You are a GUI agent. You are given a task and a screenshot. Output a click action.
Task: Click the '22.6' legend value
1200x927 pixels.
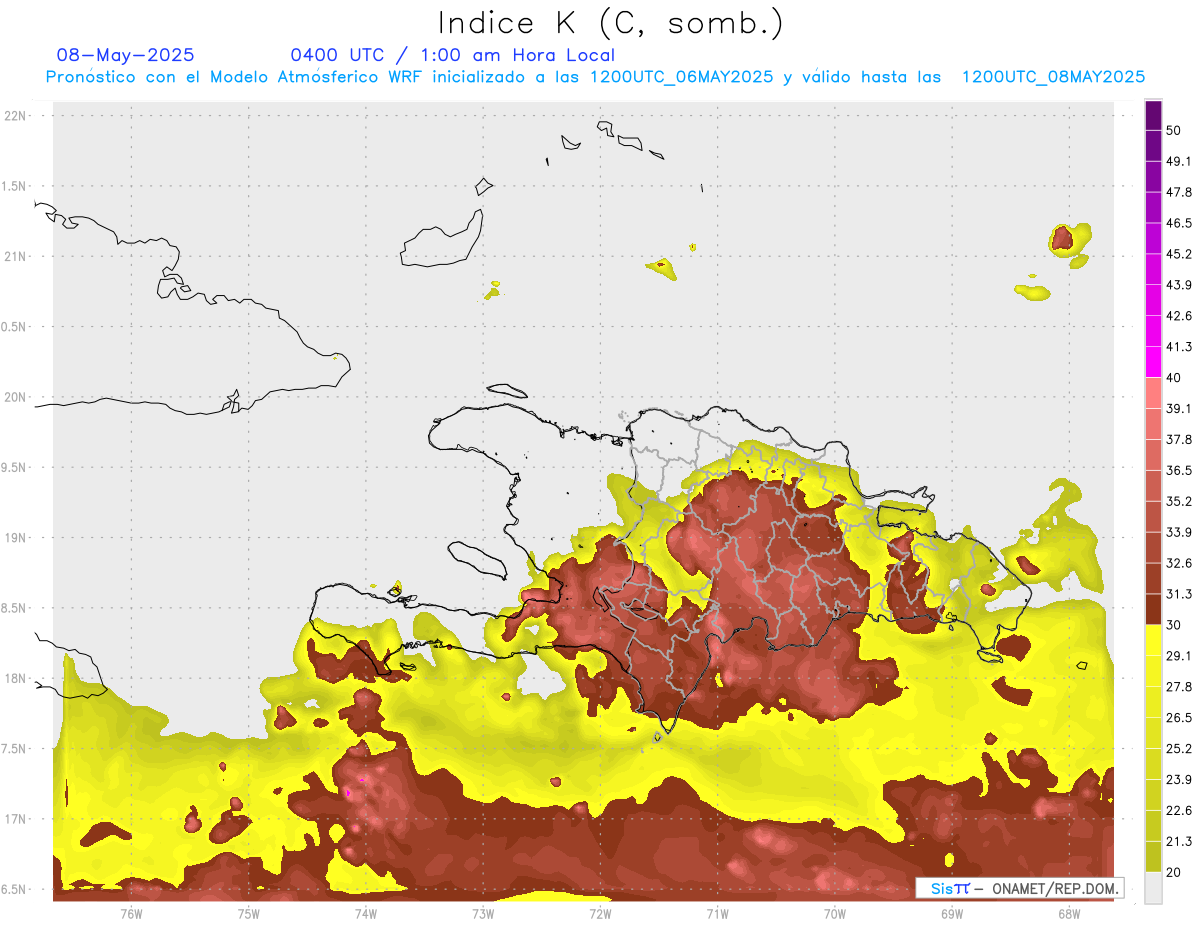[x=1179, y=811]
